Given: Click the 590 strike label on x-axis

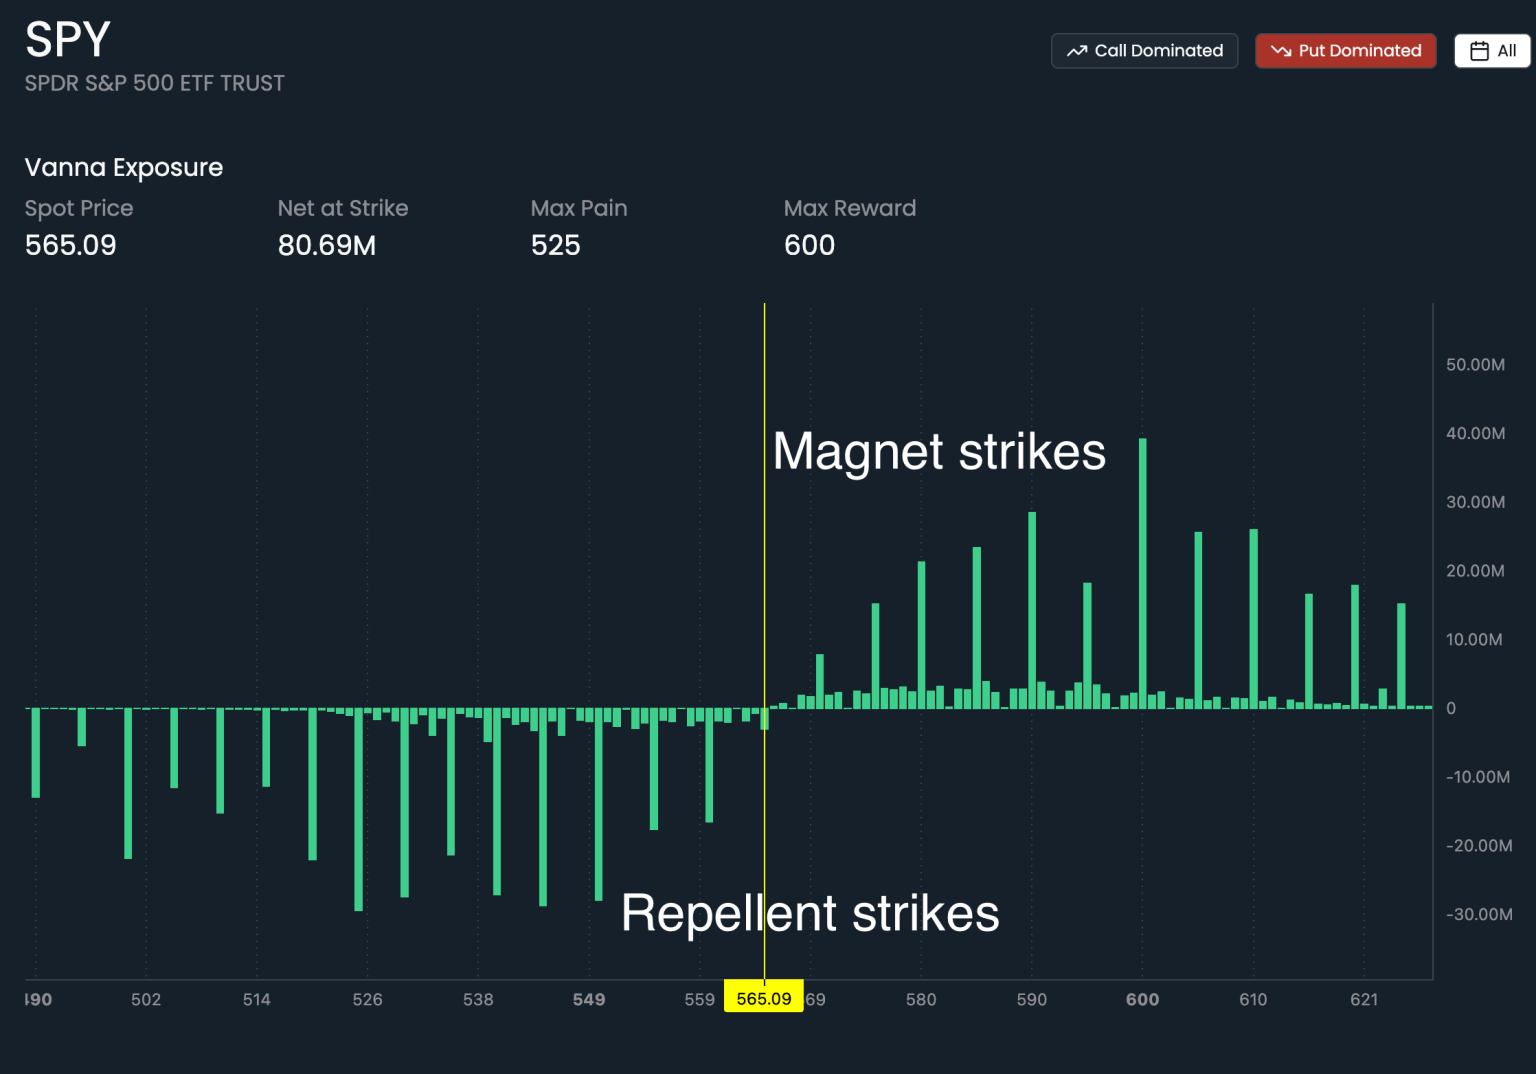Looking at the screenshot, I should [1032, 999].
